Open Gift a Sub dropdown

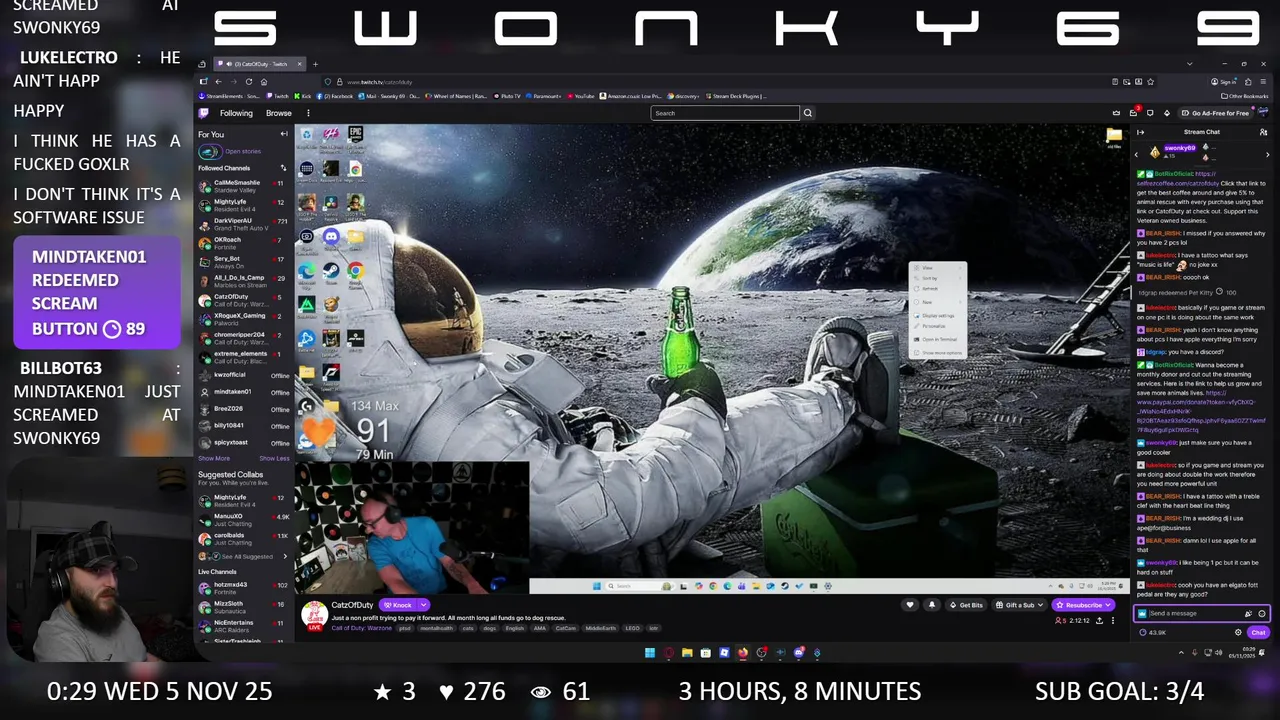pos(1018,605)
